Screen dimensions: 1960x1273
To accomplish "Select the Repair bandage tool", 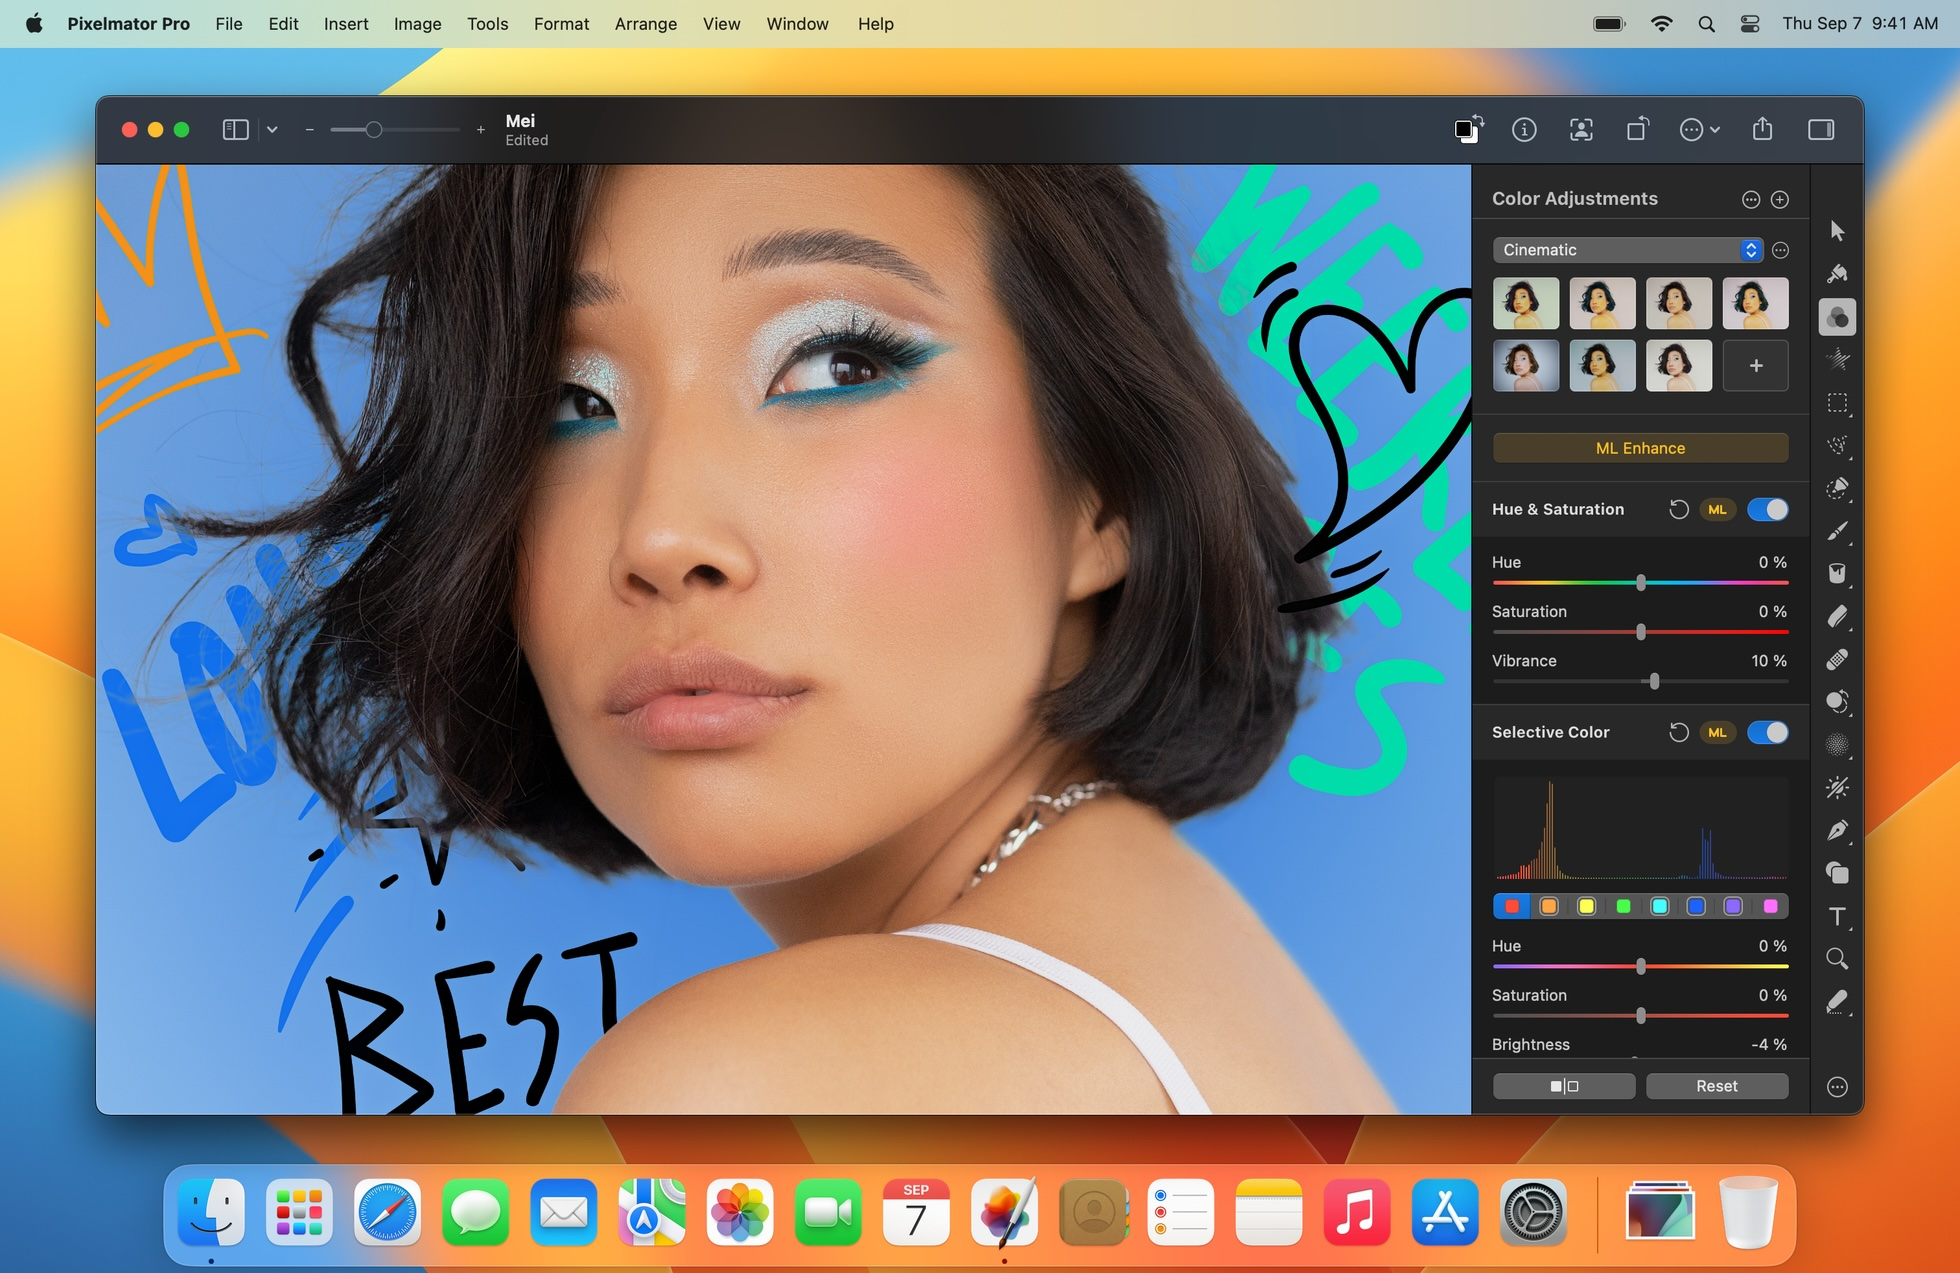I will [1837, 660].
